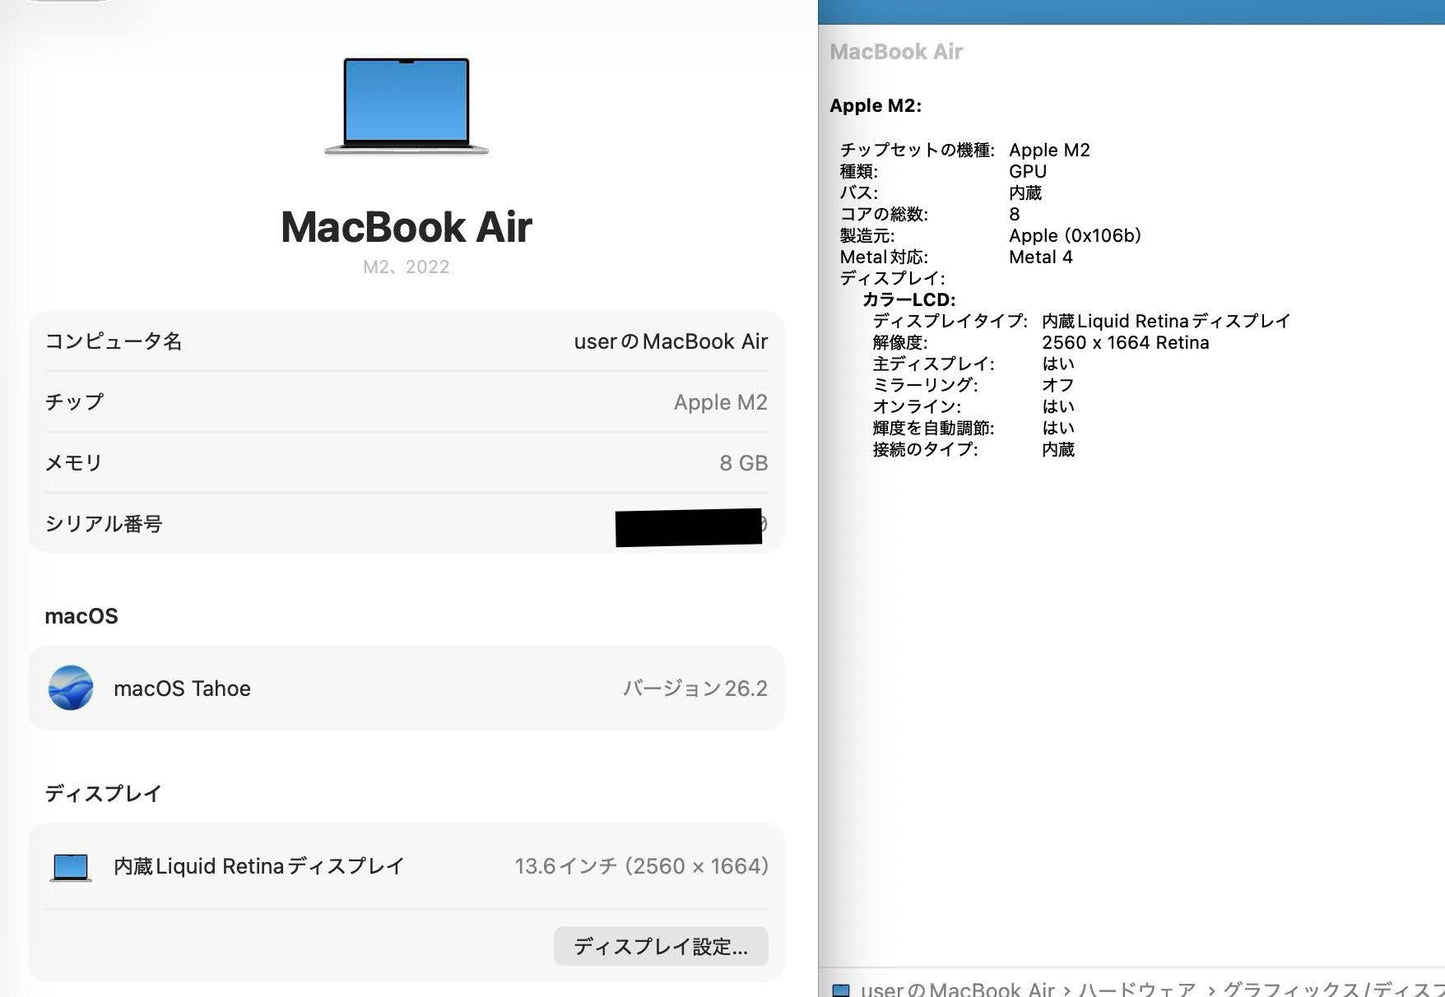Click ハードウェア in the path bar
This screenshot has width=1445, height=997.
pyautogui.click(x=1137, y=990)
